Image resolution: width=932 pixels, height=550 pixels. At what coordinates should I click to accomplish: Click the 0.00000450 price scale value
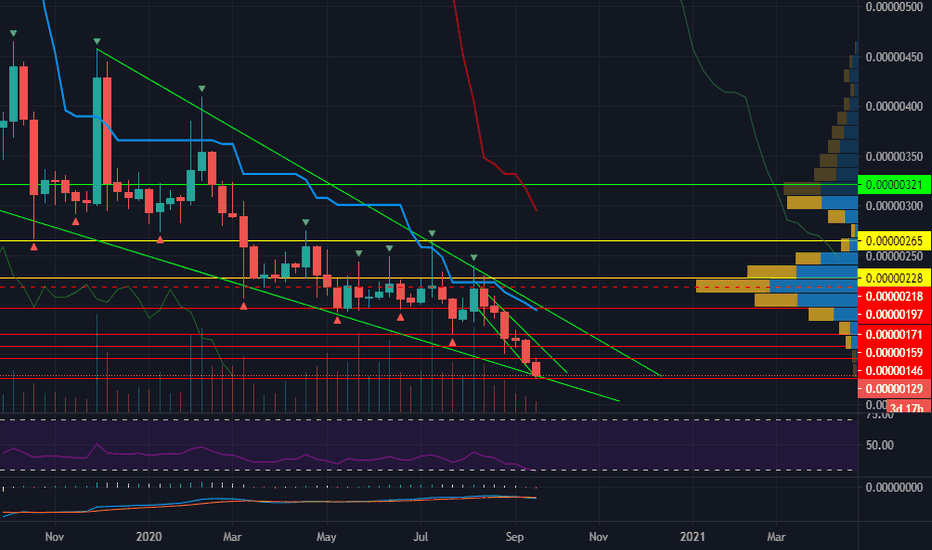point(895,57)
